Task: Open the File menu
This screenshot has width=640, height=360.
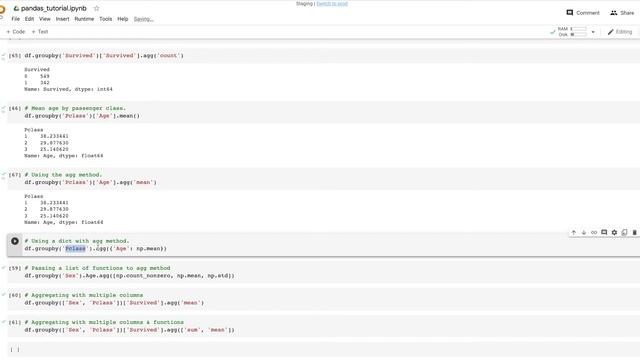Action: click(x=16, y=19)
